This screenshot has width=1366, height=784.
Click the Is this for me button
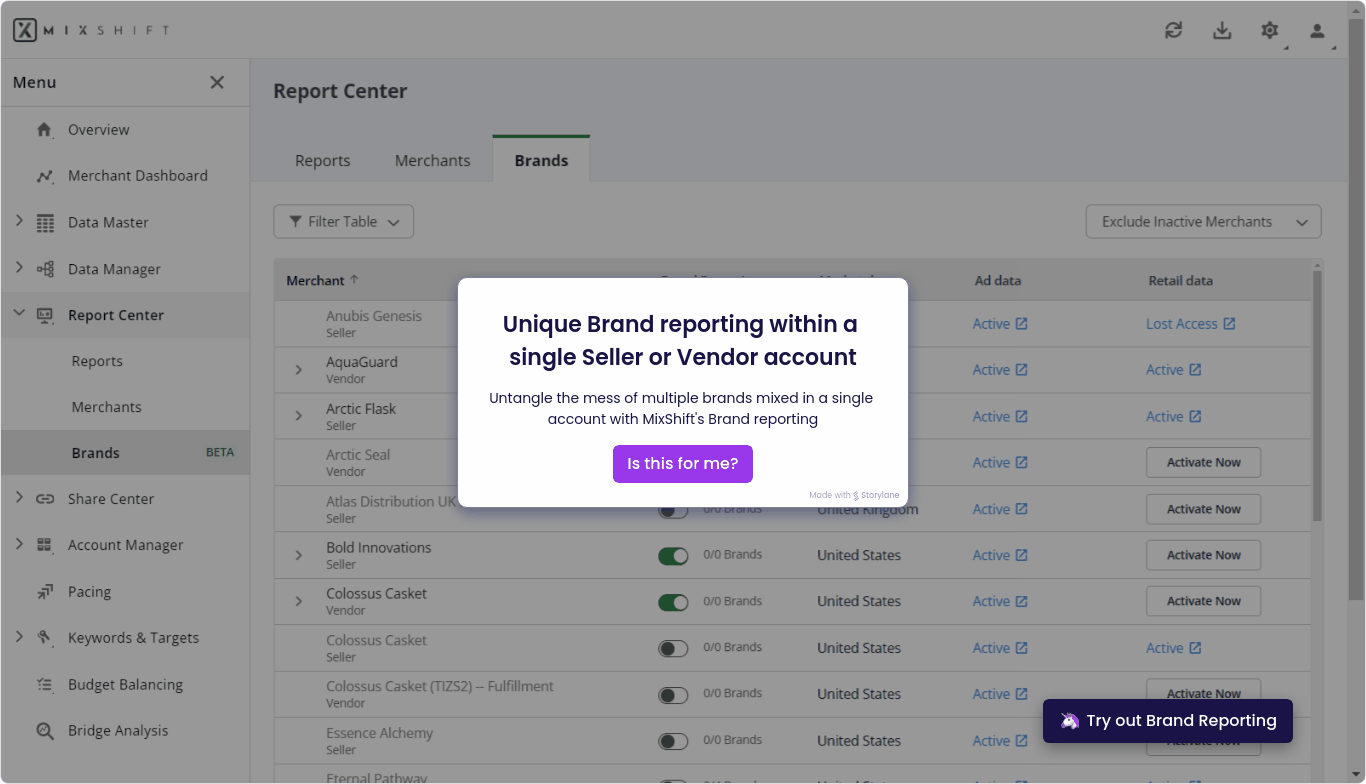pos(682,463)
